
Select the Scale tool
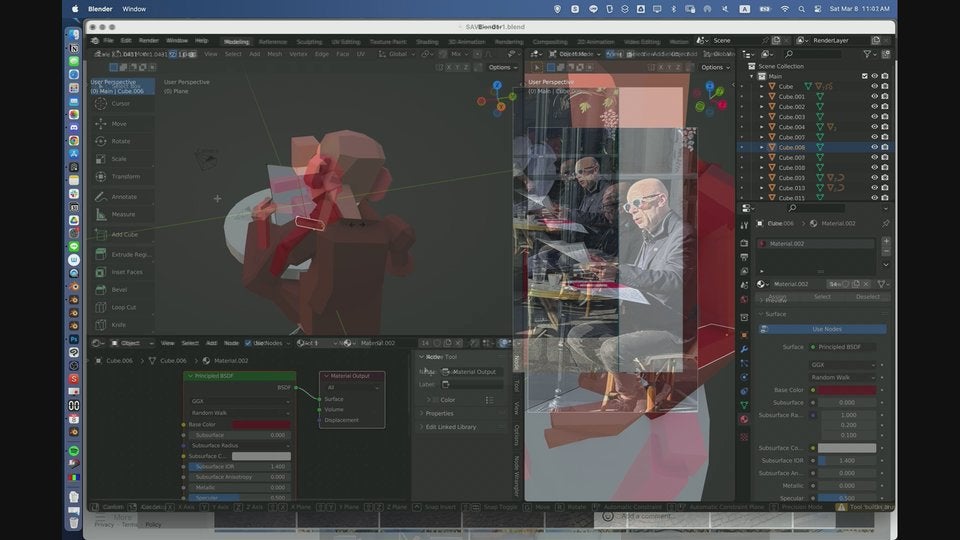(121, 159)
